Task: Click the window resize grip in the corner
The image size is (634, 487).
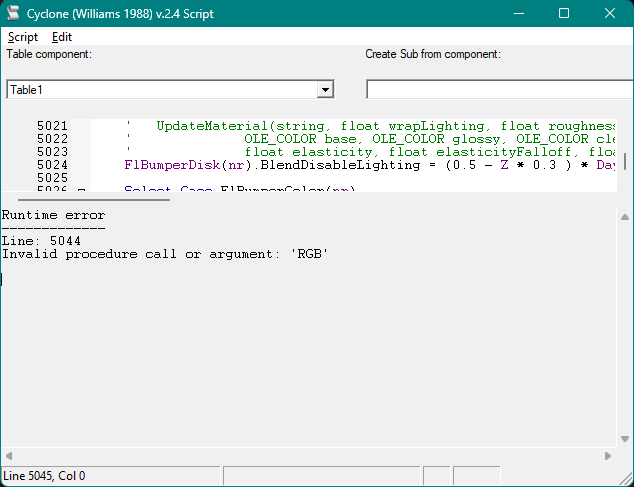Action: tap(625, 478)
